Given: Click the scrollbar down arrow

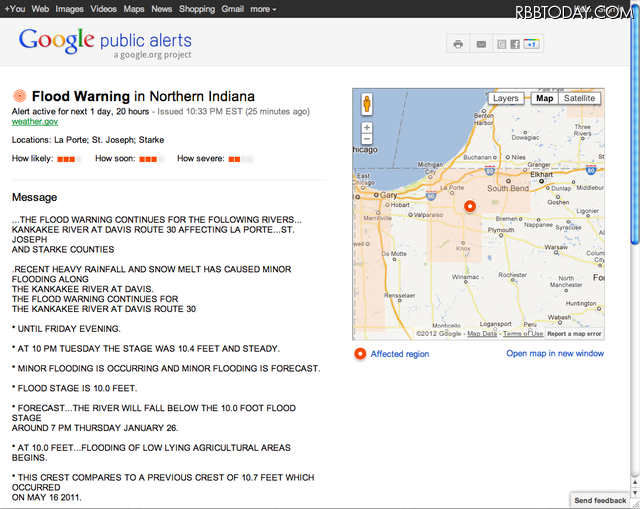Looking at the screenshot, I should click(x=635, y=493).
